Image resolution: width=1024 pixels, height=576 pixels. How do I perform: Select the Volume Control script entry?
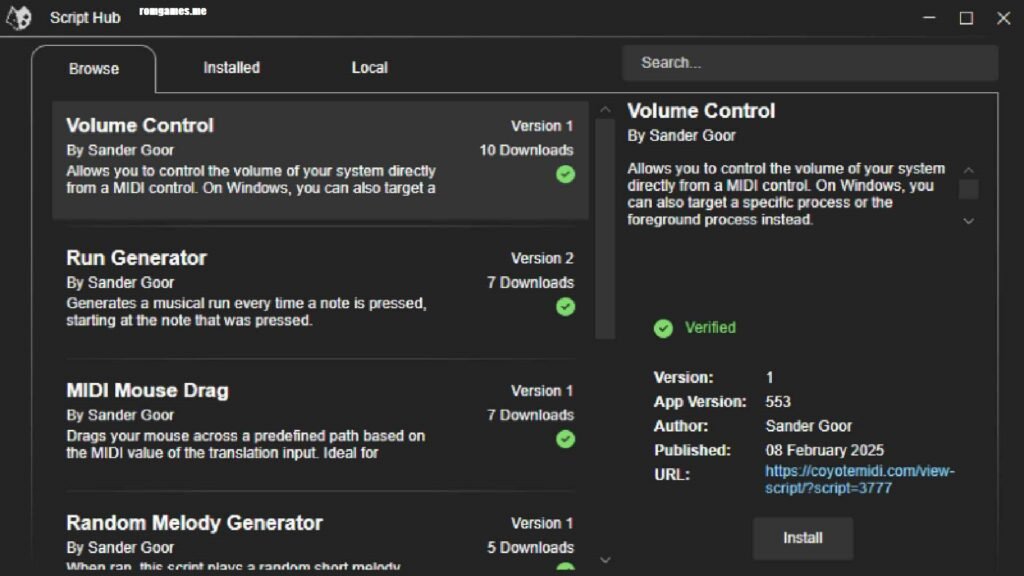click(320, 160)
